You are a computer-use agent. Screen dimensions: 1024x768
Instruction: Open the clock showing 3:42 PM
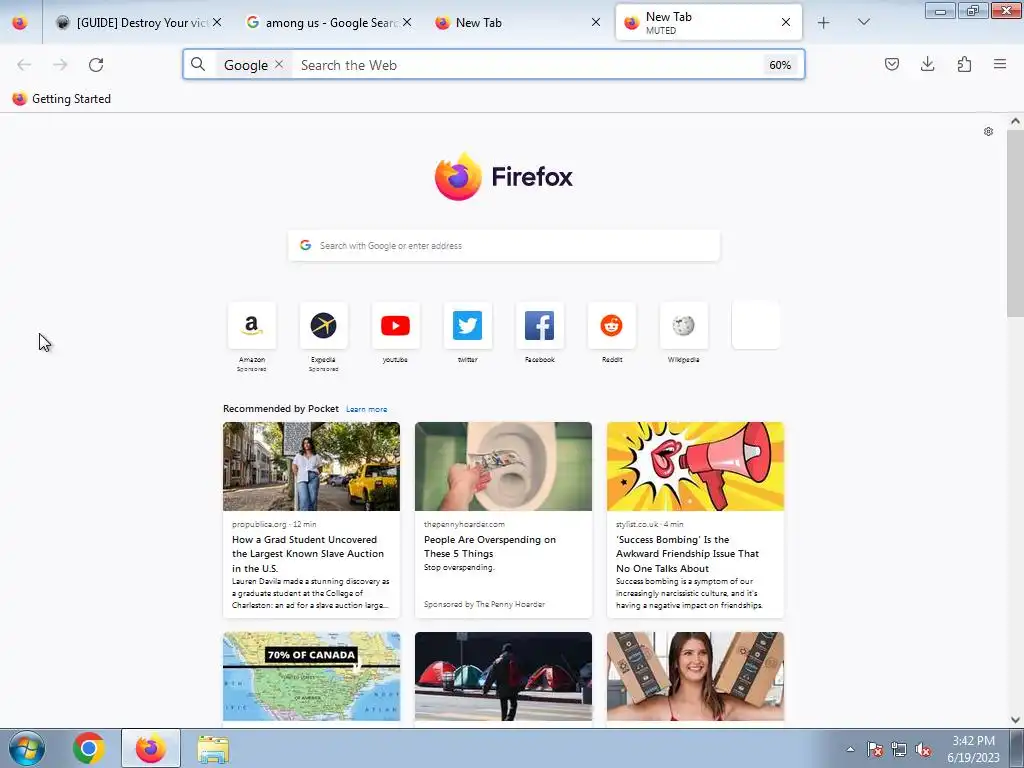[973, 749]
